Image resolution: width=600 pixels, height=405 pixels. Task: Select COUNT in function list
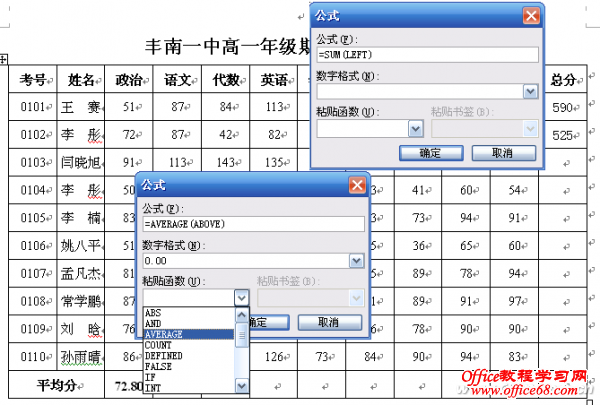click(189, 345)
